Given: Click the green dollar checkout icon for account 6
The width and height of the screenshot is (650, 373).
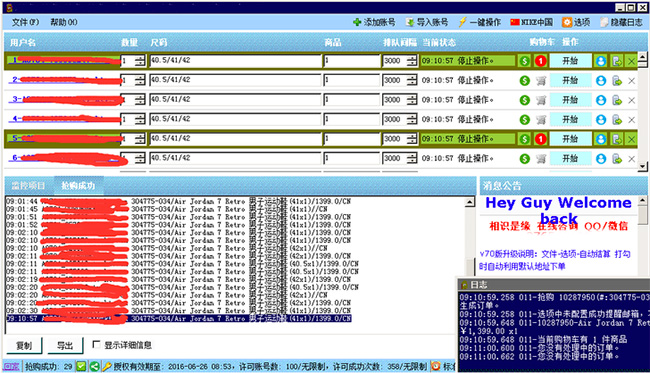Looking at the screenshot, I should (524, 159).
